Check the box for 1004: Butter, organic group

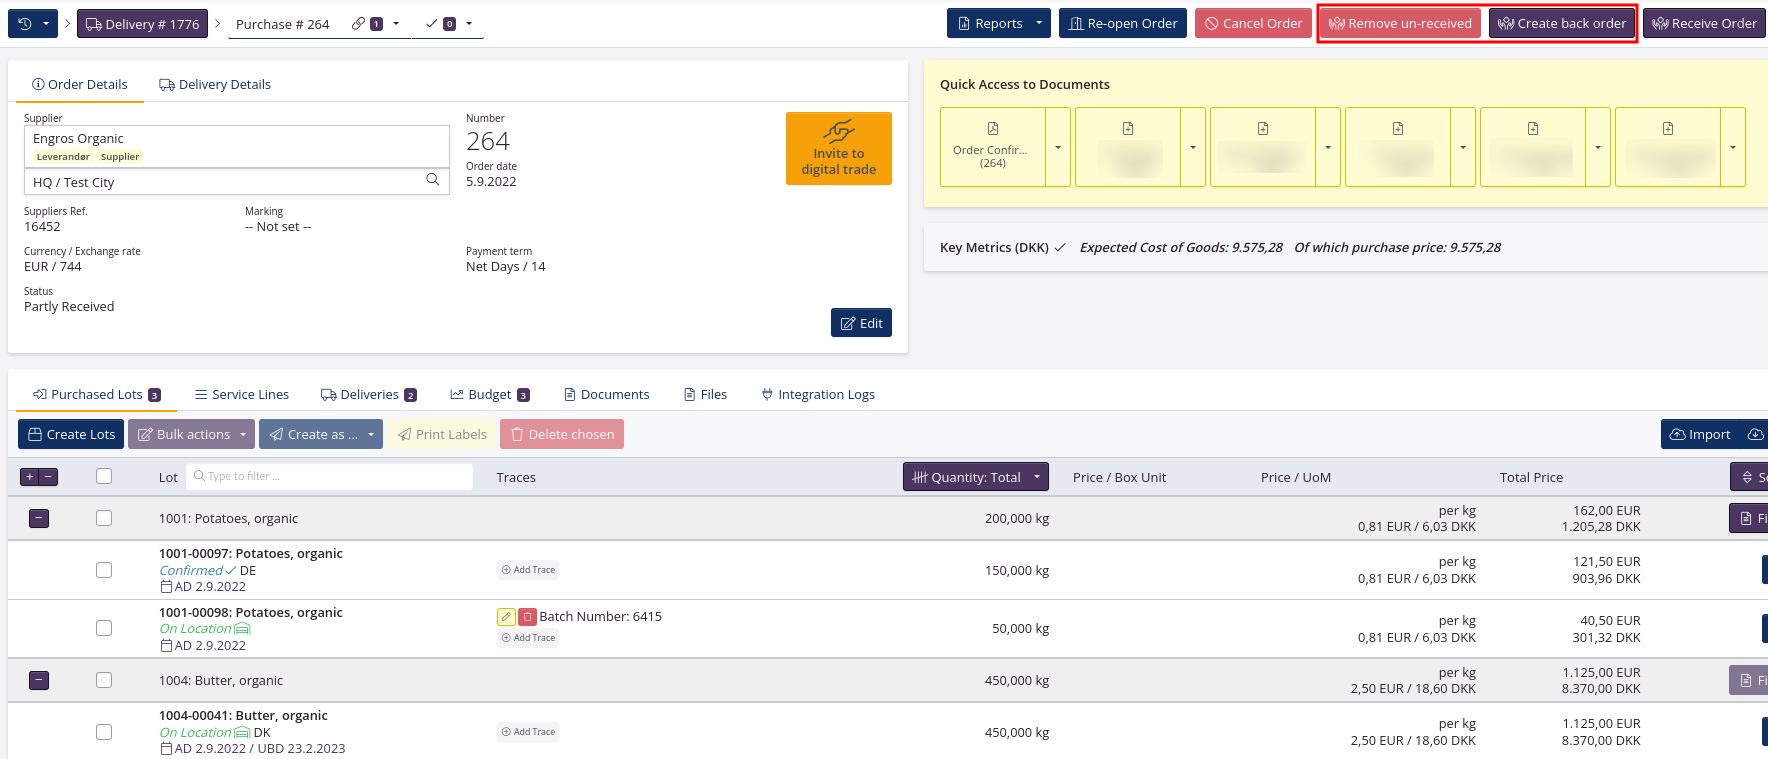pos(104,680)
